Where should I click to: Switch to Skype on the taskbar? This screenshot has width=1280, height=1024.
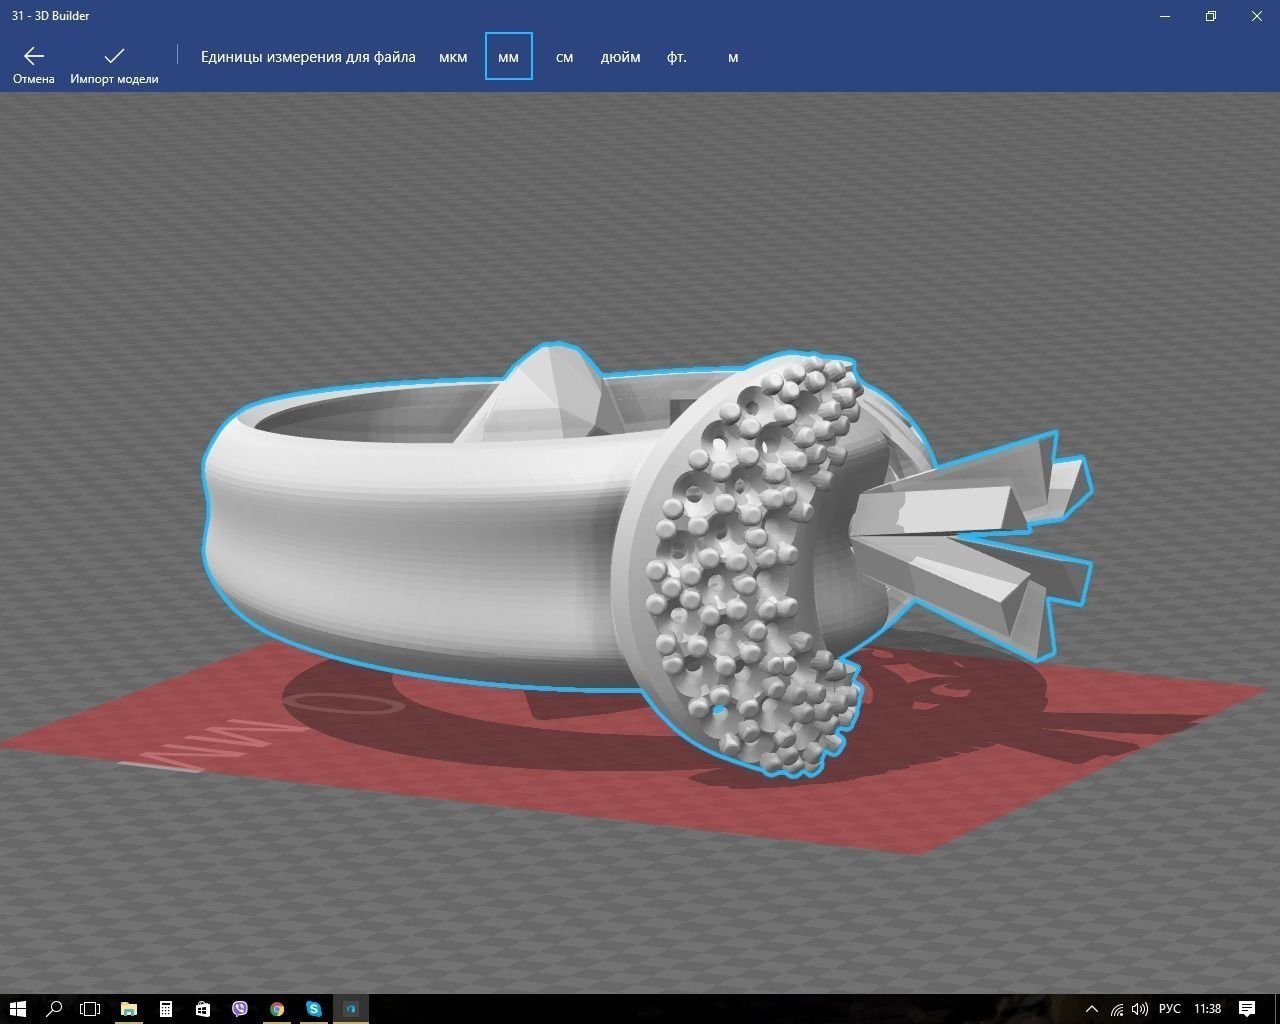point(314,1009)
